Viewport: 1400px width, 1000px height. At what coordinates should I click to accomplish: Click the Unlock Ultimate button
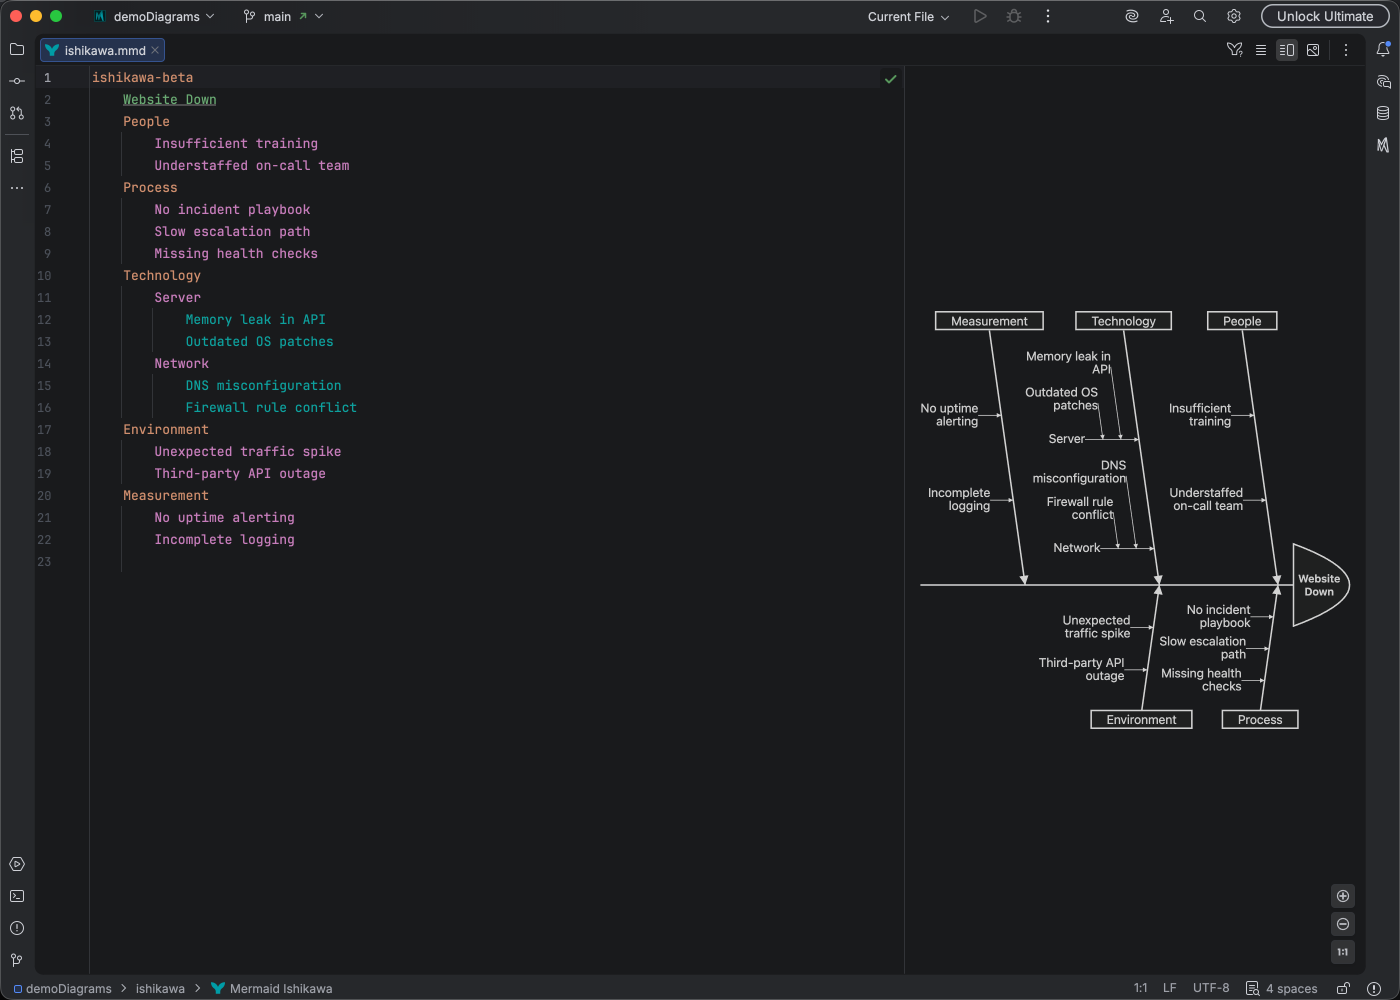point(1325,16)
